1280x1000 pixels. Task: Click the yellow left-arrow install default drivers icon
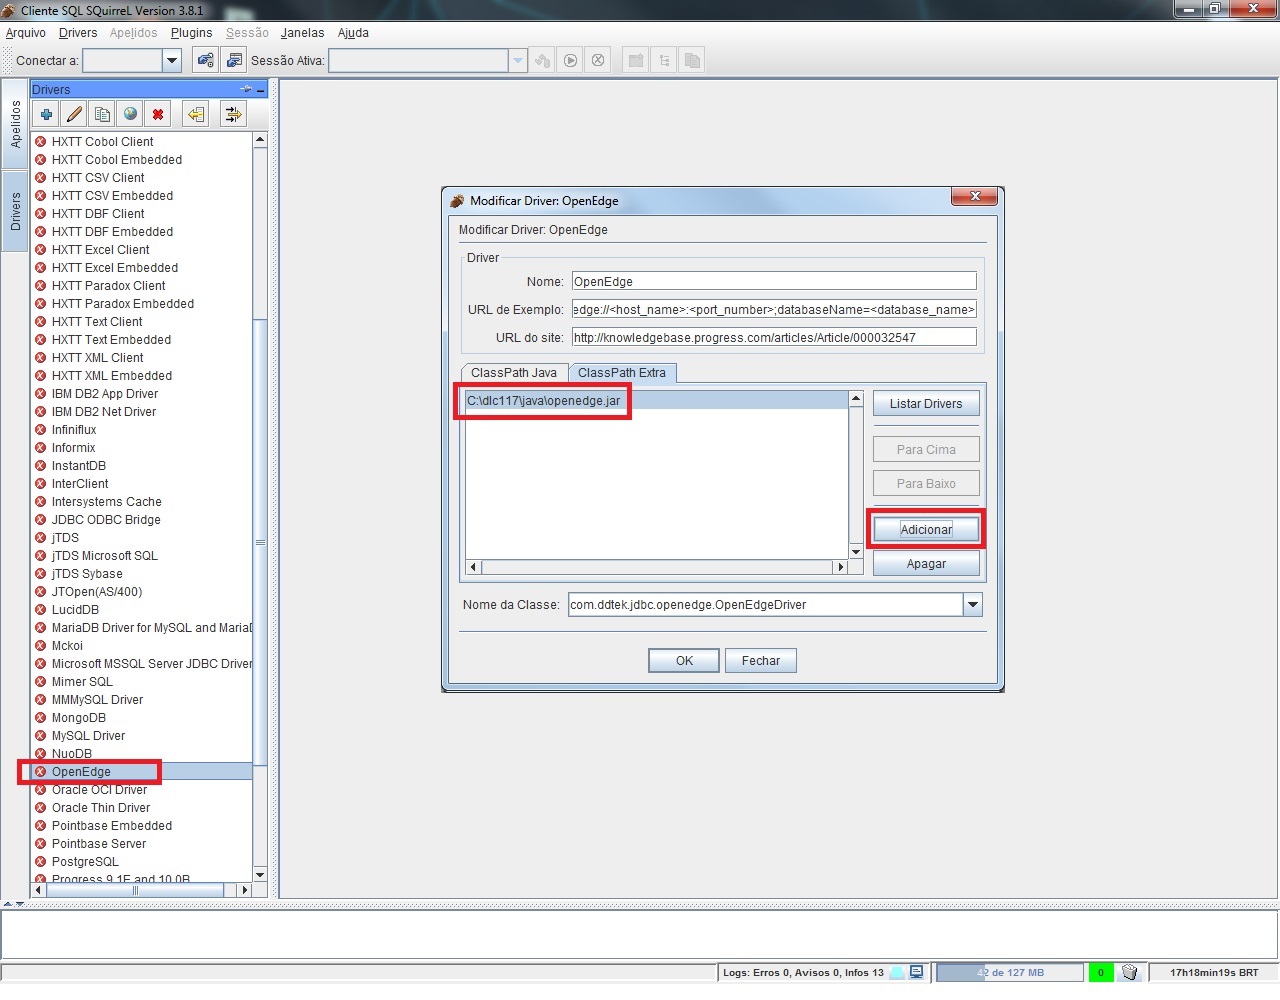[196, 114]
